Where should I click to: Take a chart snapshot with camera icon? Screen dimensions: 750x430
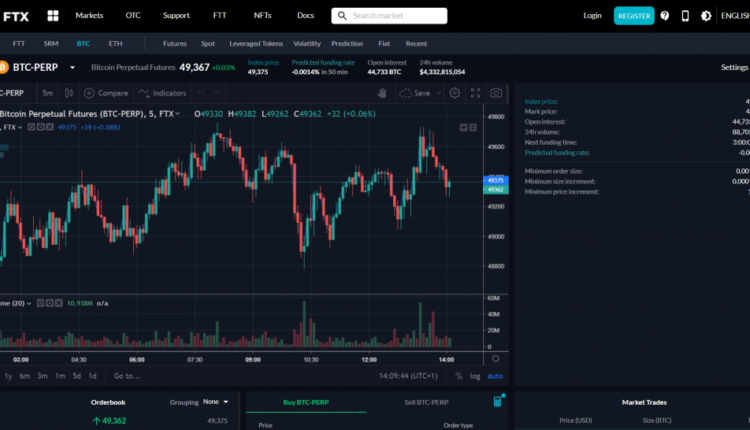494,93
